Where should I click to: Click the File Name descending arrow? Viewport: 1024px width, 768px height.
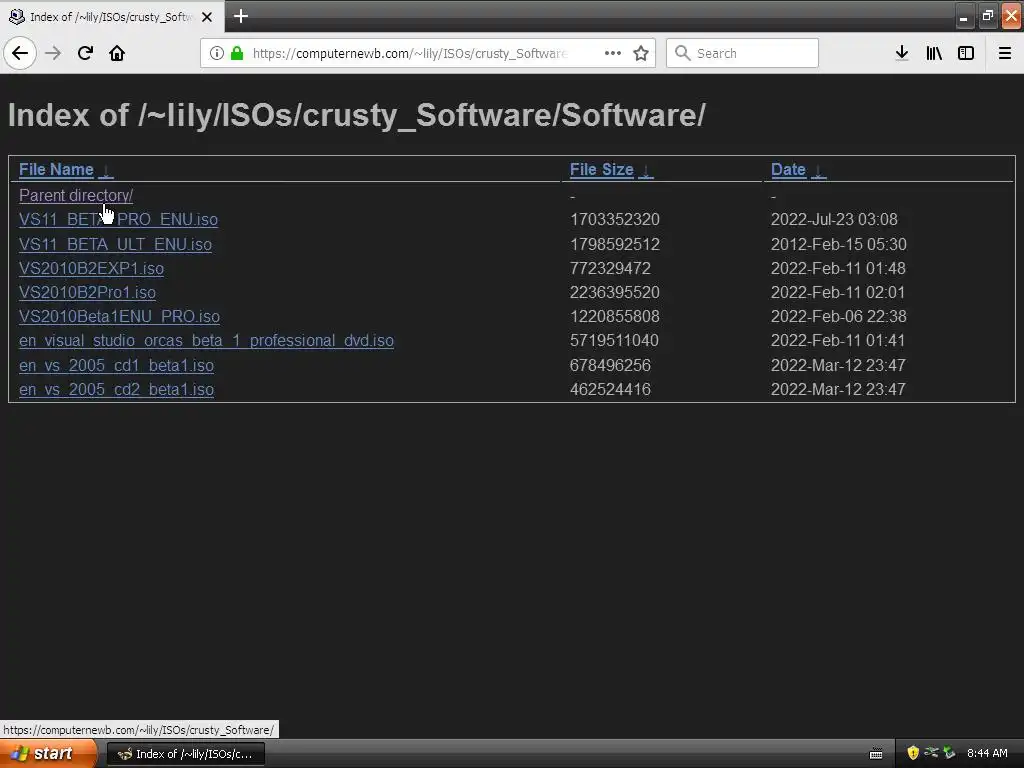[106, 171]
